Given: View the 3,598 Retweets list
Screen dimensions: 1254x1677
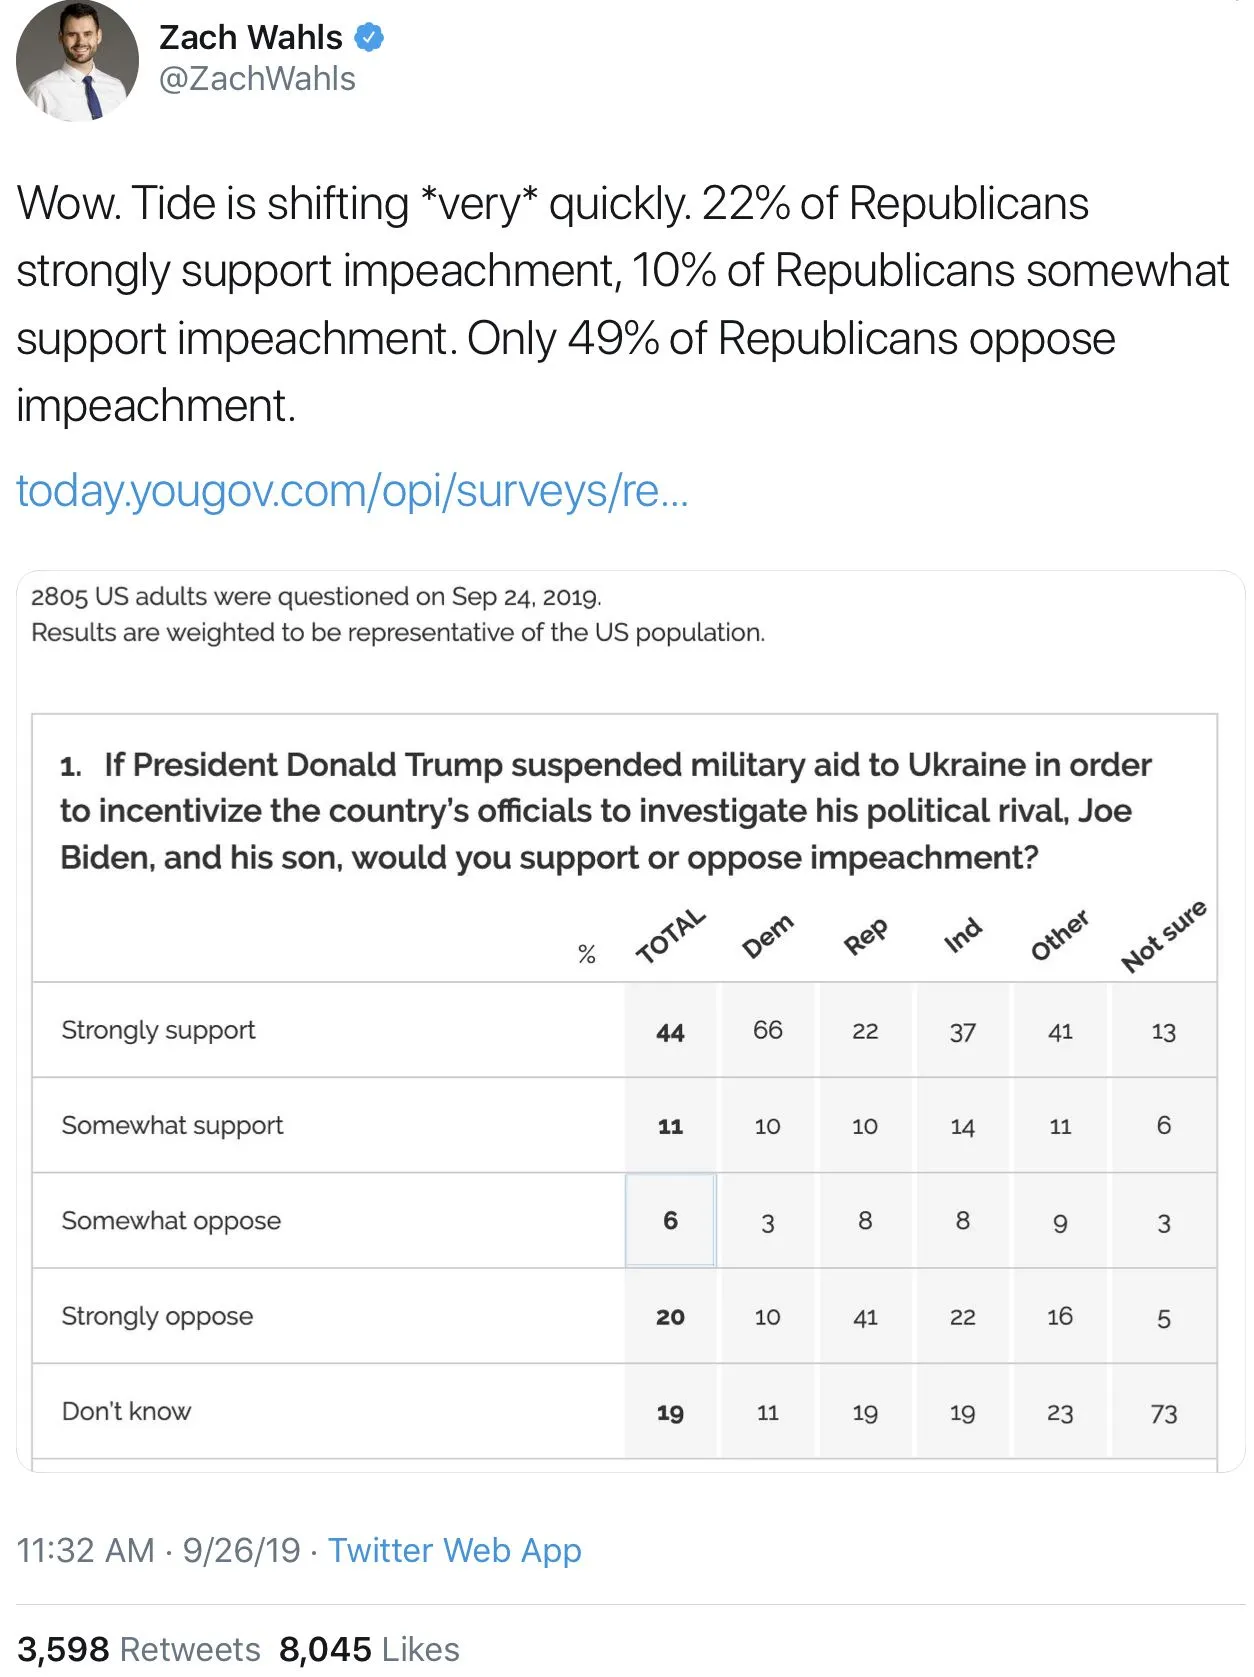Looking at the screenshot, I should 139,1649.
